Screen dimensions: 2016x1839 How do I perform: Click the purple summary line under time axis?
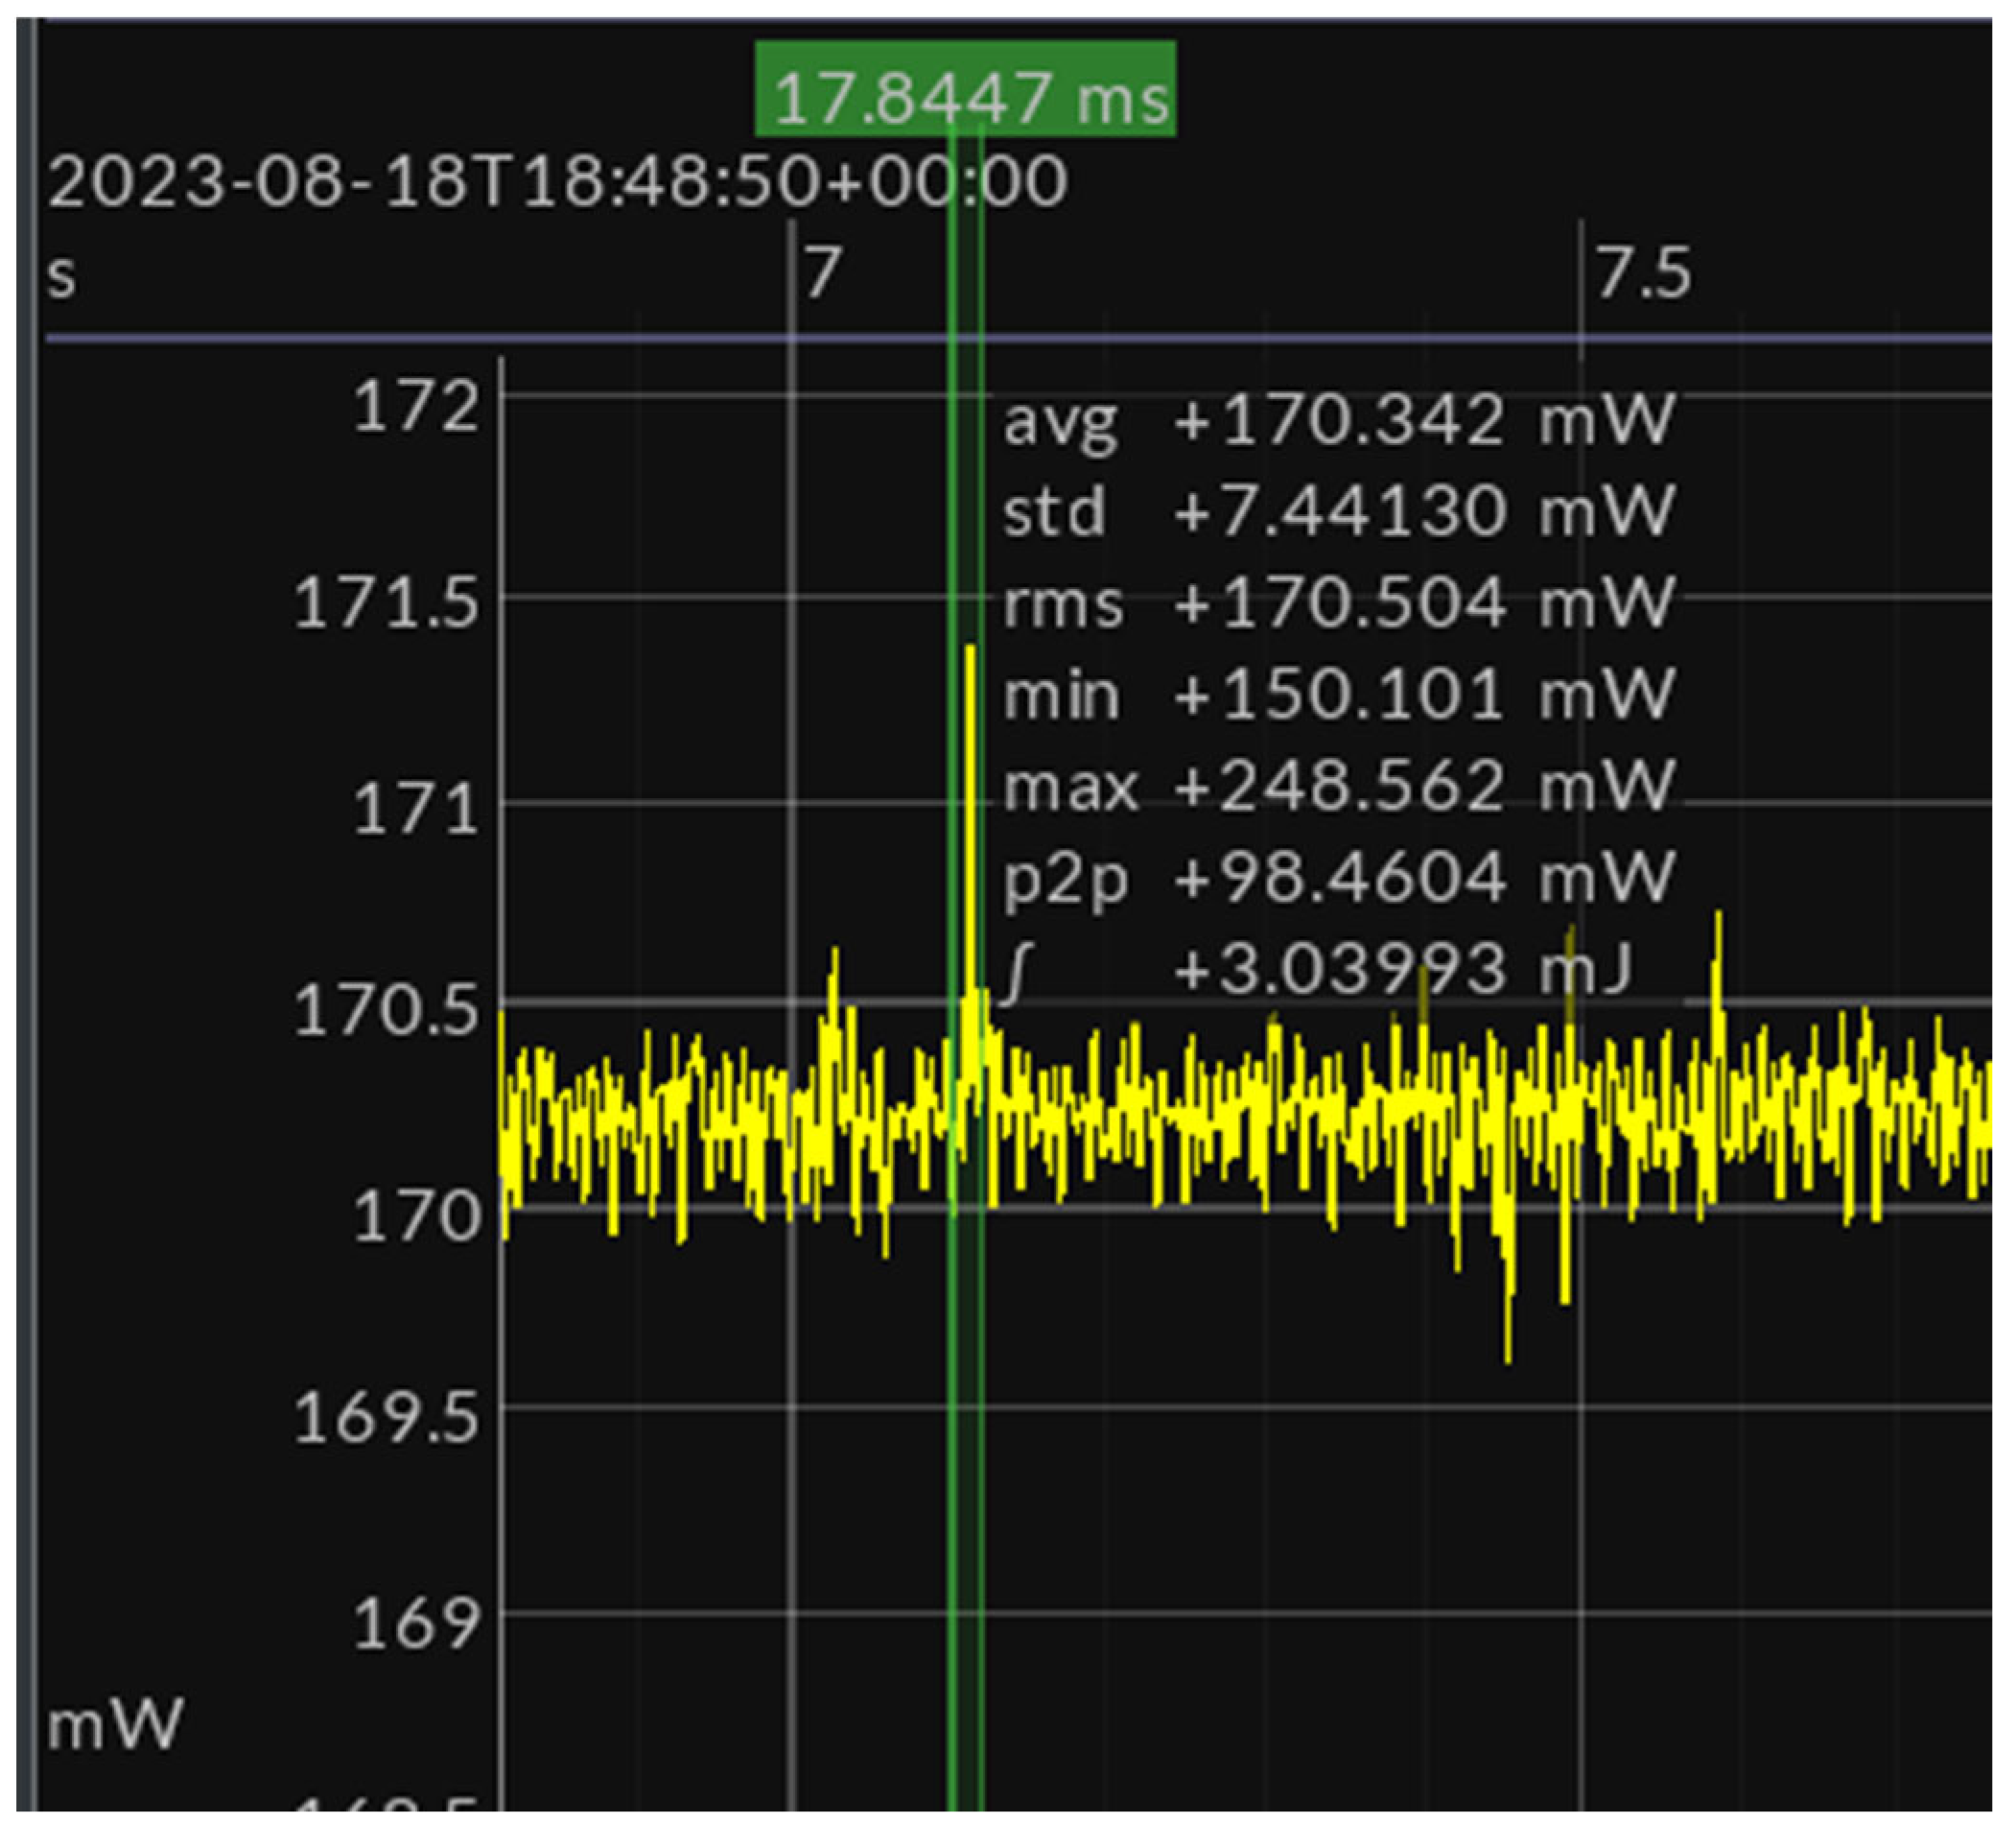pyautogui.click(x=1300, y=339)
